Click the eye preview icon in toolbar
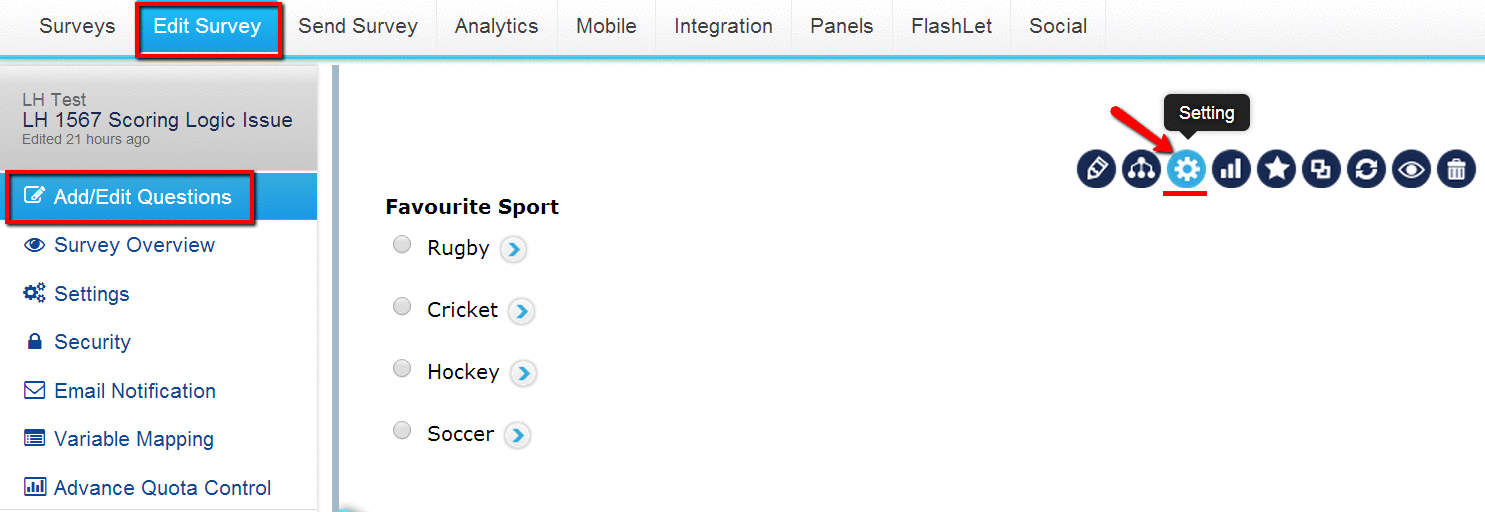This screenshot has height=512, width=1485. coord(1411,169)
